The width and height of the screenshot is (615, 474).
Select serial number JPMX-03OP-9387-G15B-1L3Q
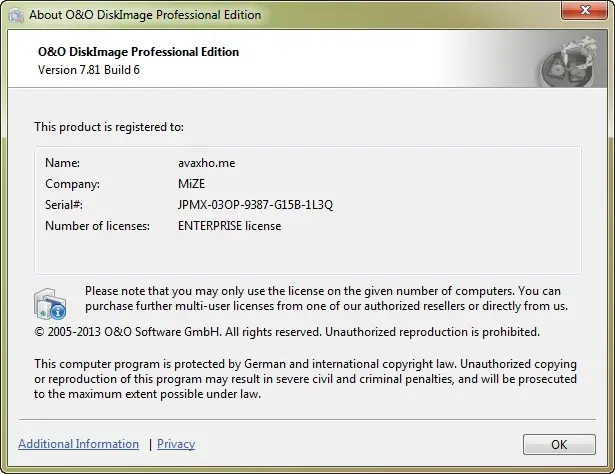[255, 205]
